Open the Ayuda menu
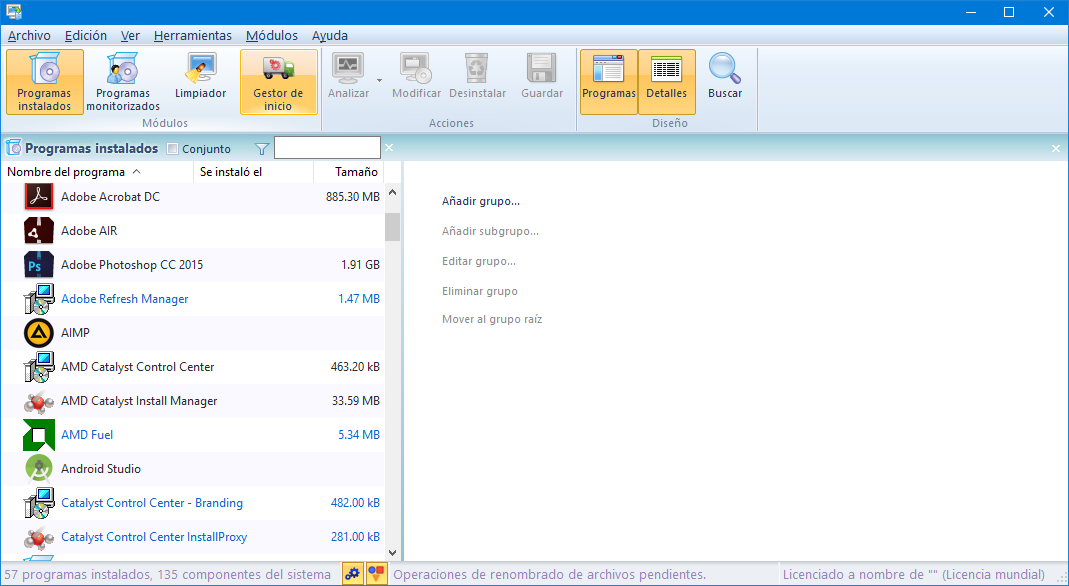The image size is (1069, 586). tap(330, 35)
